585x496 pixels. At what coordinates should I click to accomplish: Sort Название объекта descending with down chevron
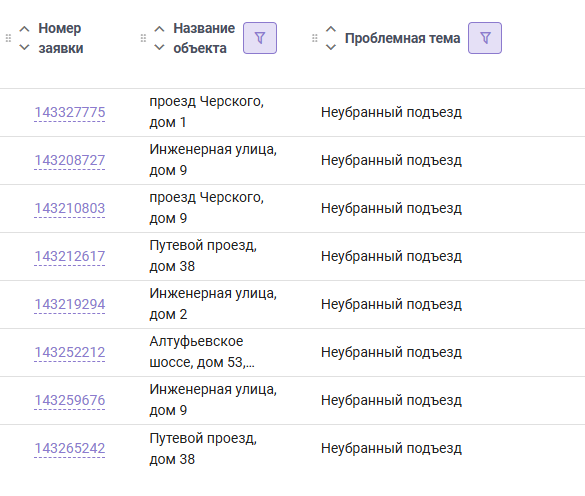159,47
